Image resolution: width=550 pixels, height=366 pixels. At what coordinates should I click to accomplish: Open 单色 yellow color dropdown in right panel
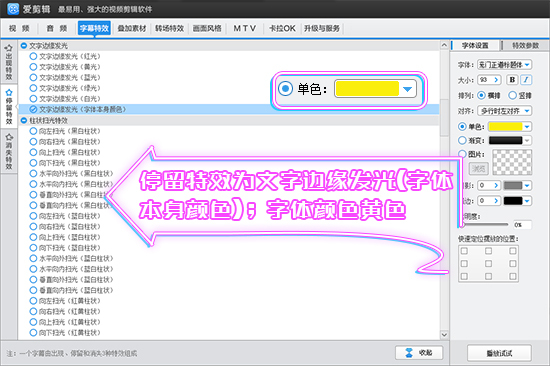pos(527,127)
